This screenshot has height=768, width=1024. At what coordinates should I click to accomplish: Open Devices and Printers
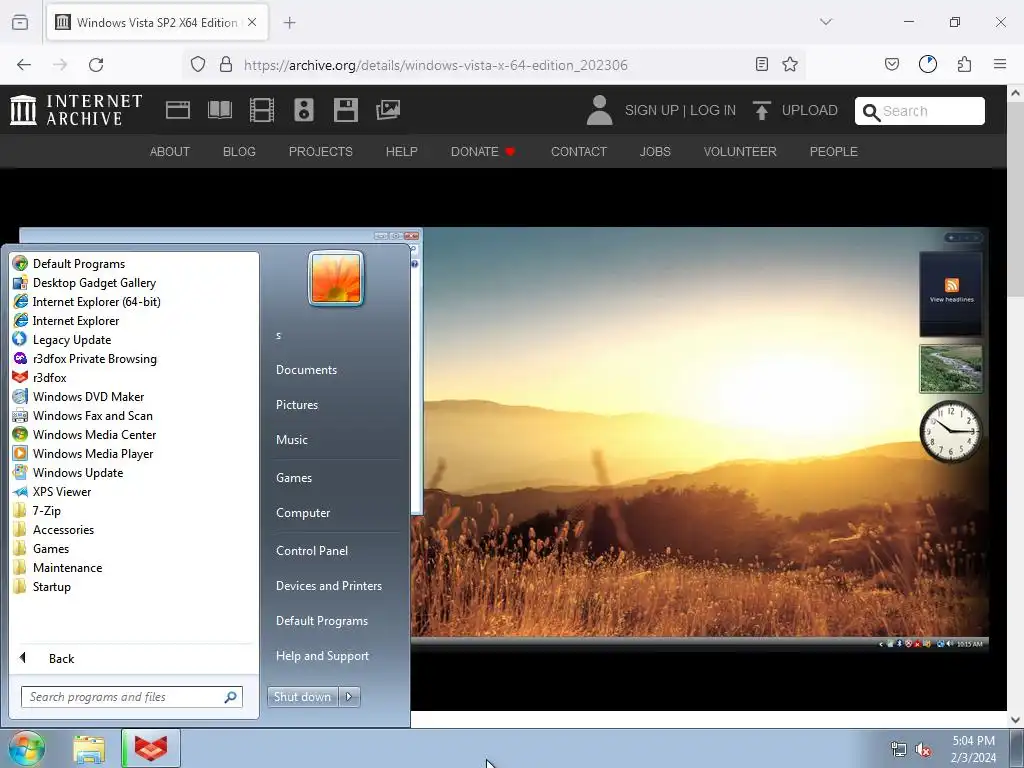[329, 586]
